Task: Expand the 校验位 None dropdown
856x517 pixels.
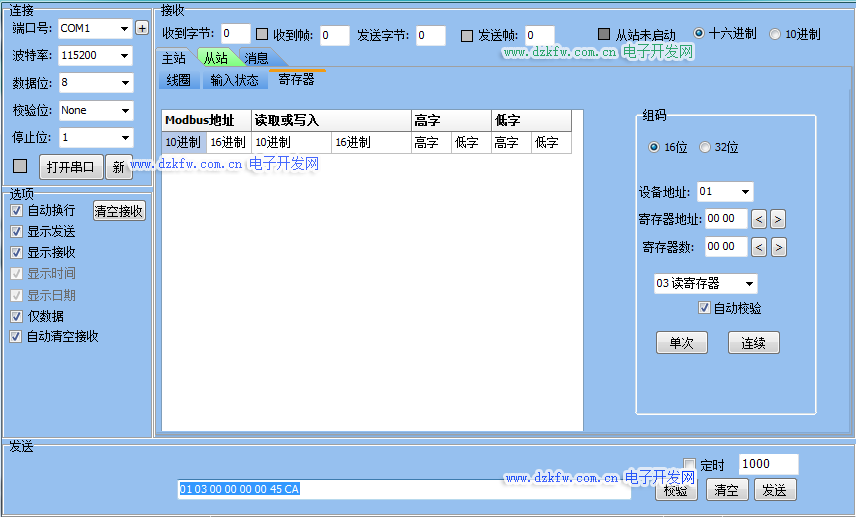Action: click(95, 110)
